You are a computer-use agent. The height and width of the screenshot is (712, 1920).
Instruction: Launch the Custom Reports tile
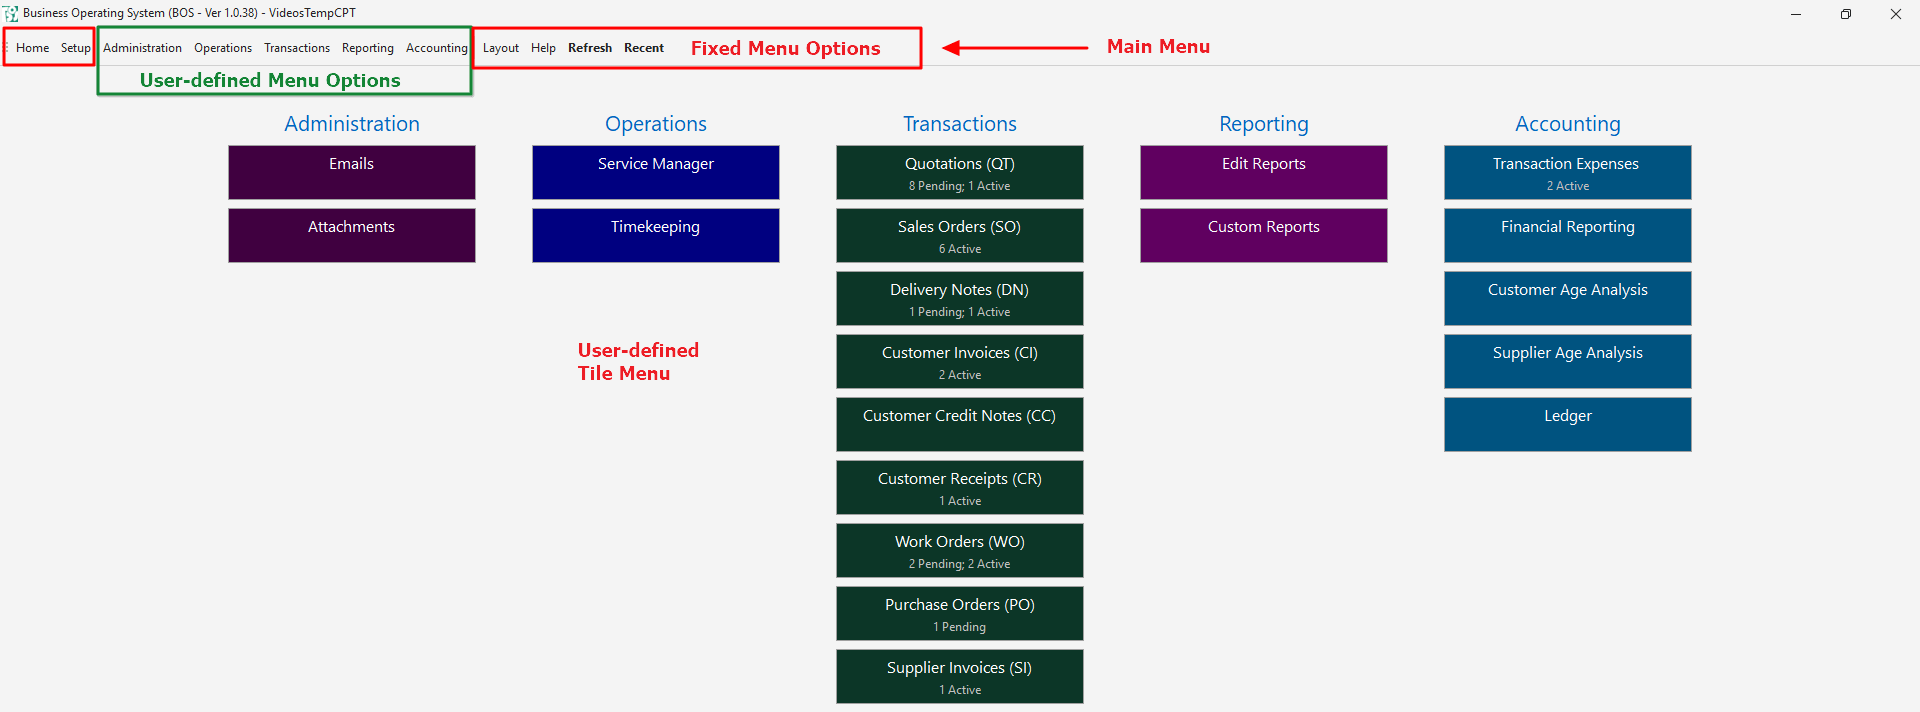(x=1263, y=235)
